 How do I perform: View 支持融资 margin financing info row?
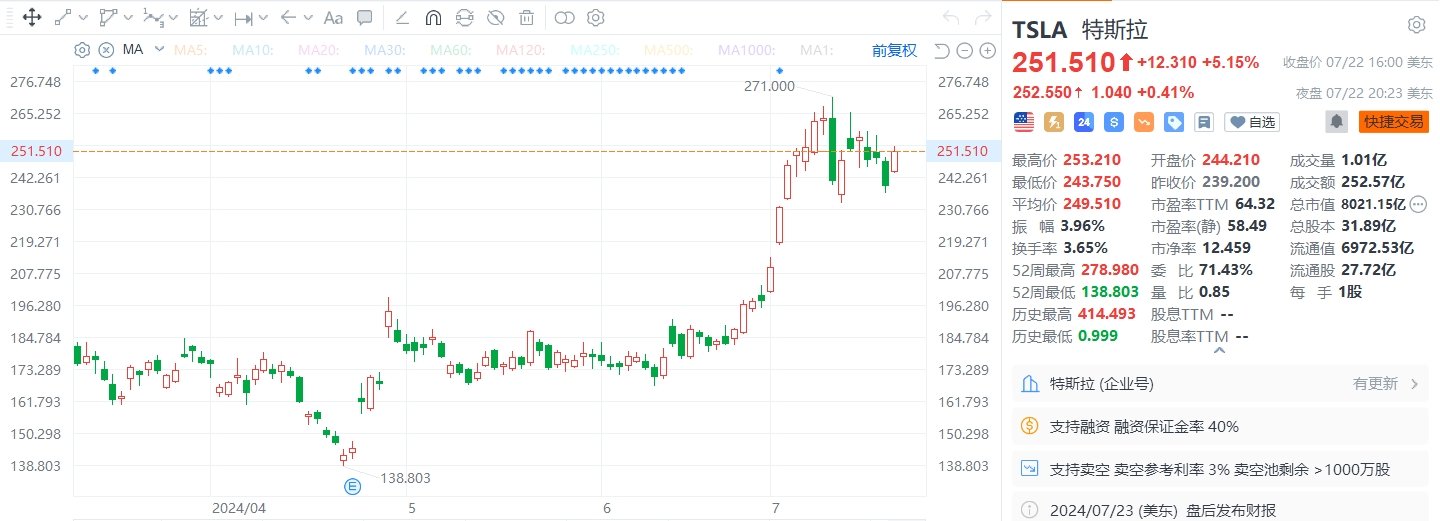pyautogui.click(x=1220, y=426)
